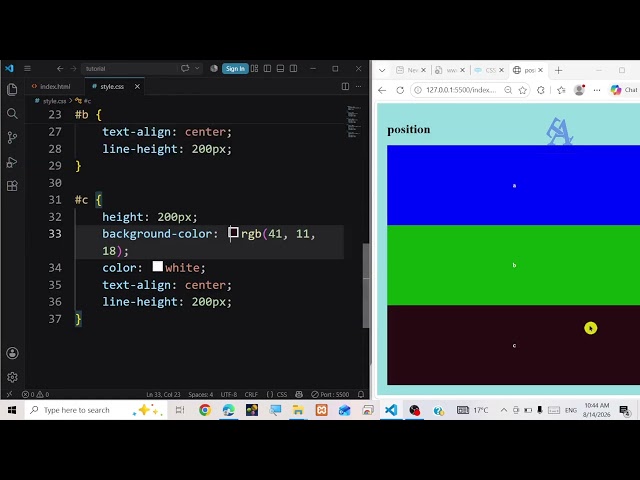The width and height of the screenshot is (640, 480).
Task: Open the Copilot icon in title bar
Action: [185, 68]
